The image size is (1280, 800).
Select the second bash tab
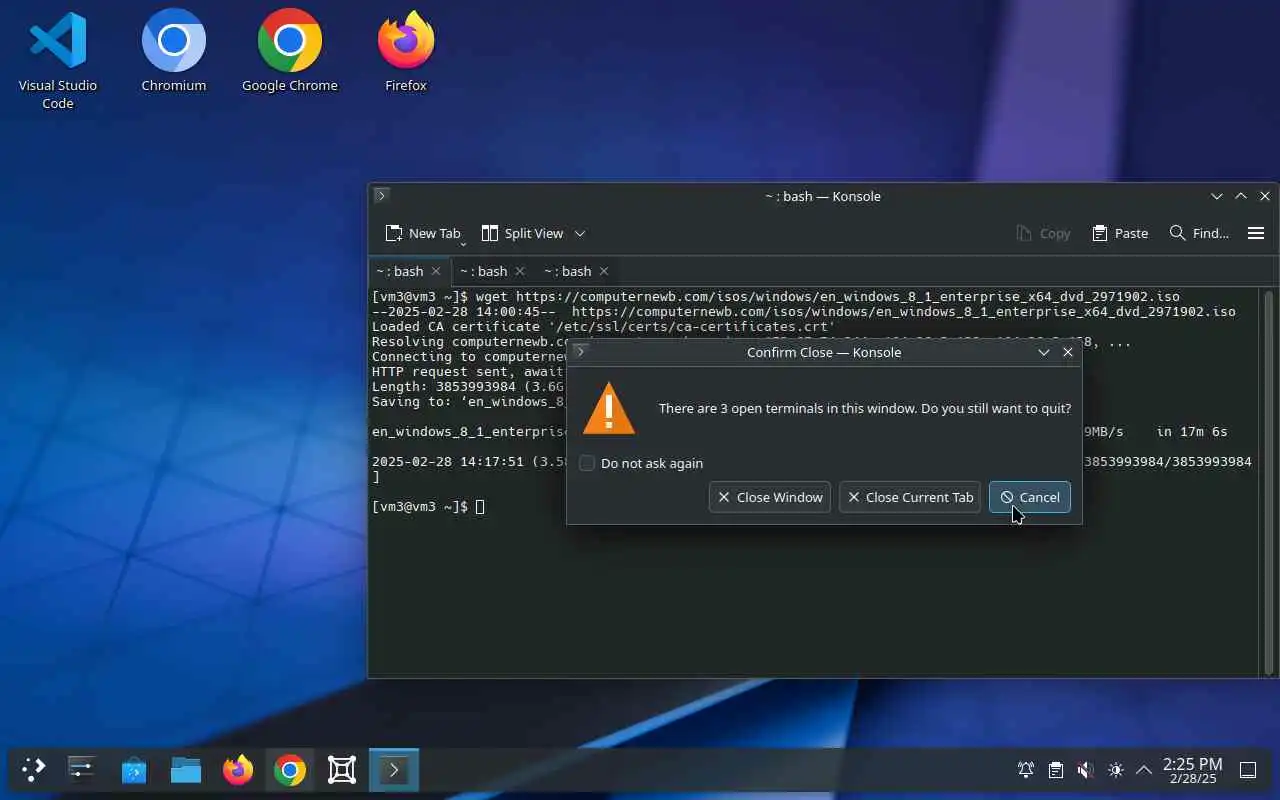[484, 271]
